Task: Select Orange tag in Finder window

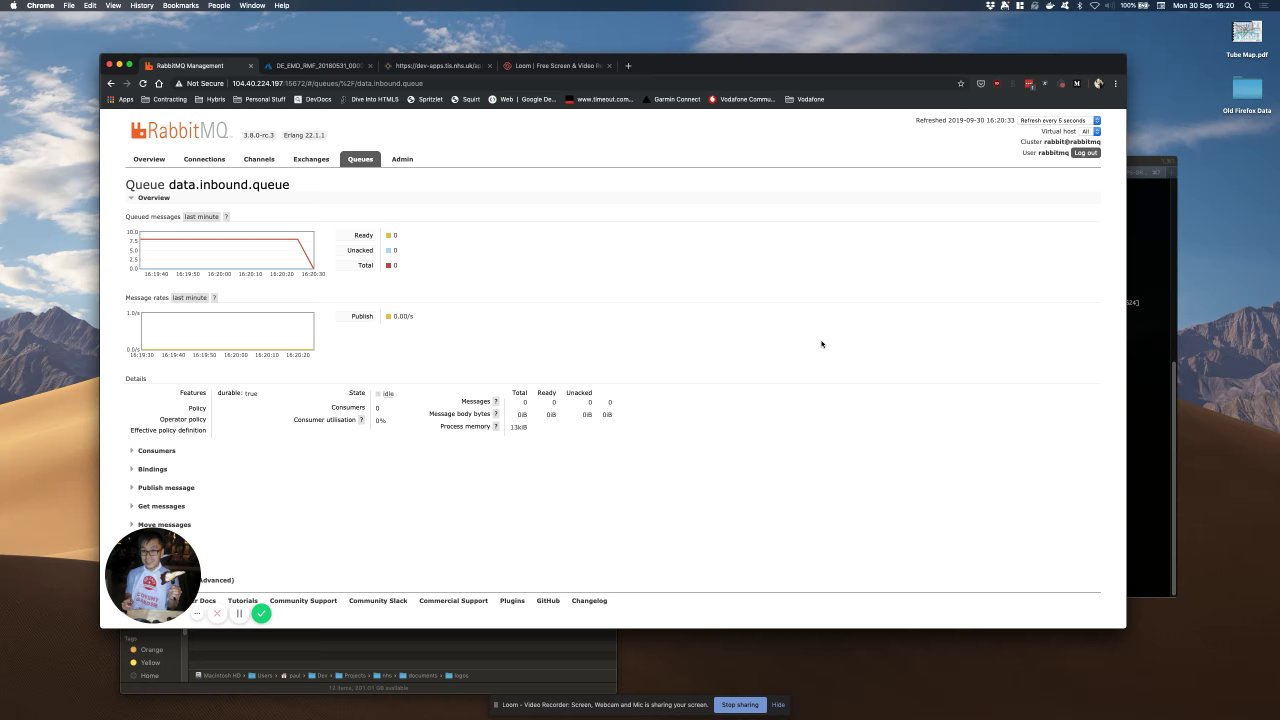Action: 146,650
